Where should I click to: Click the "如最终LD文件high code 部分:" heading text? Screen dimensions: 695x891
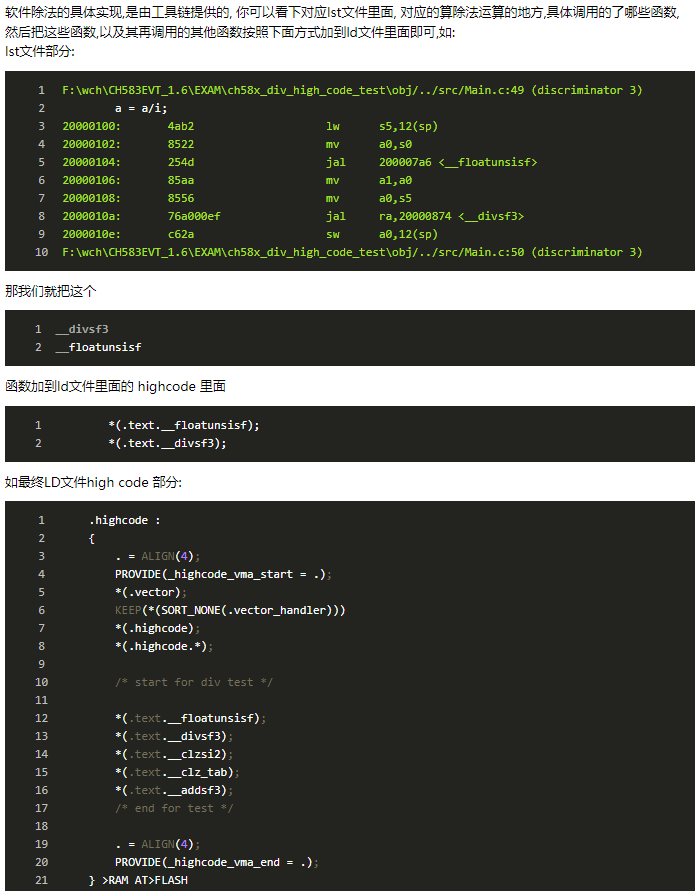(93, 482)
